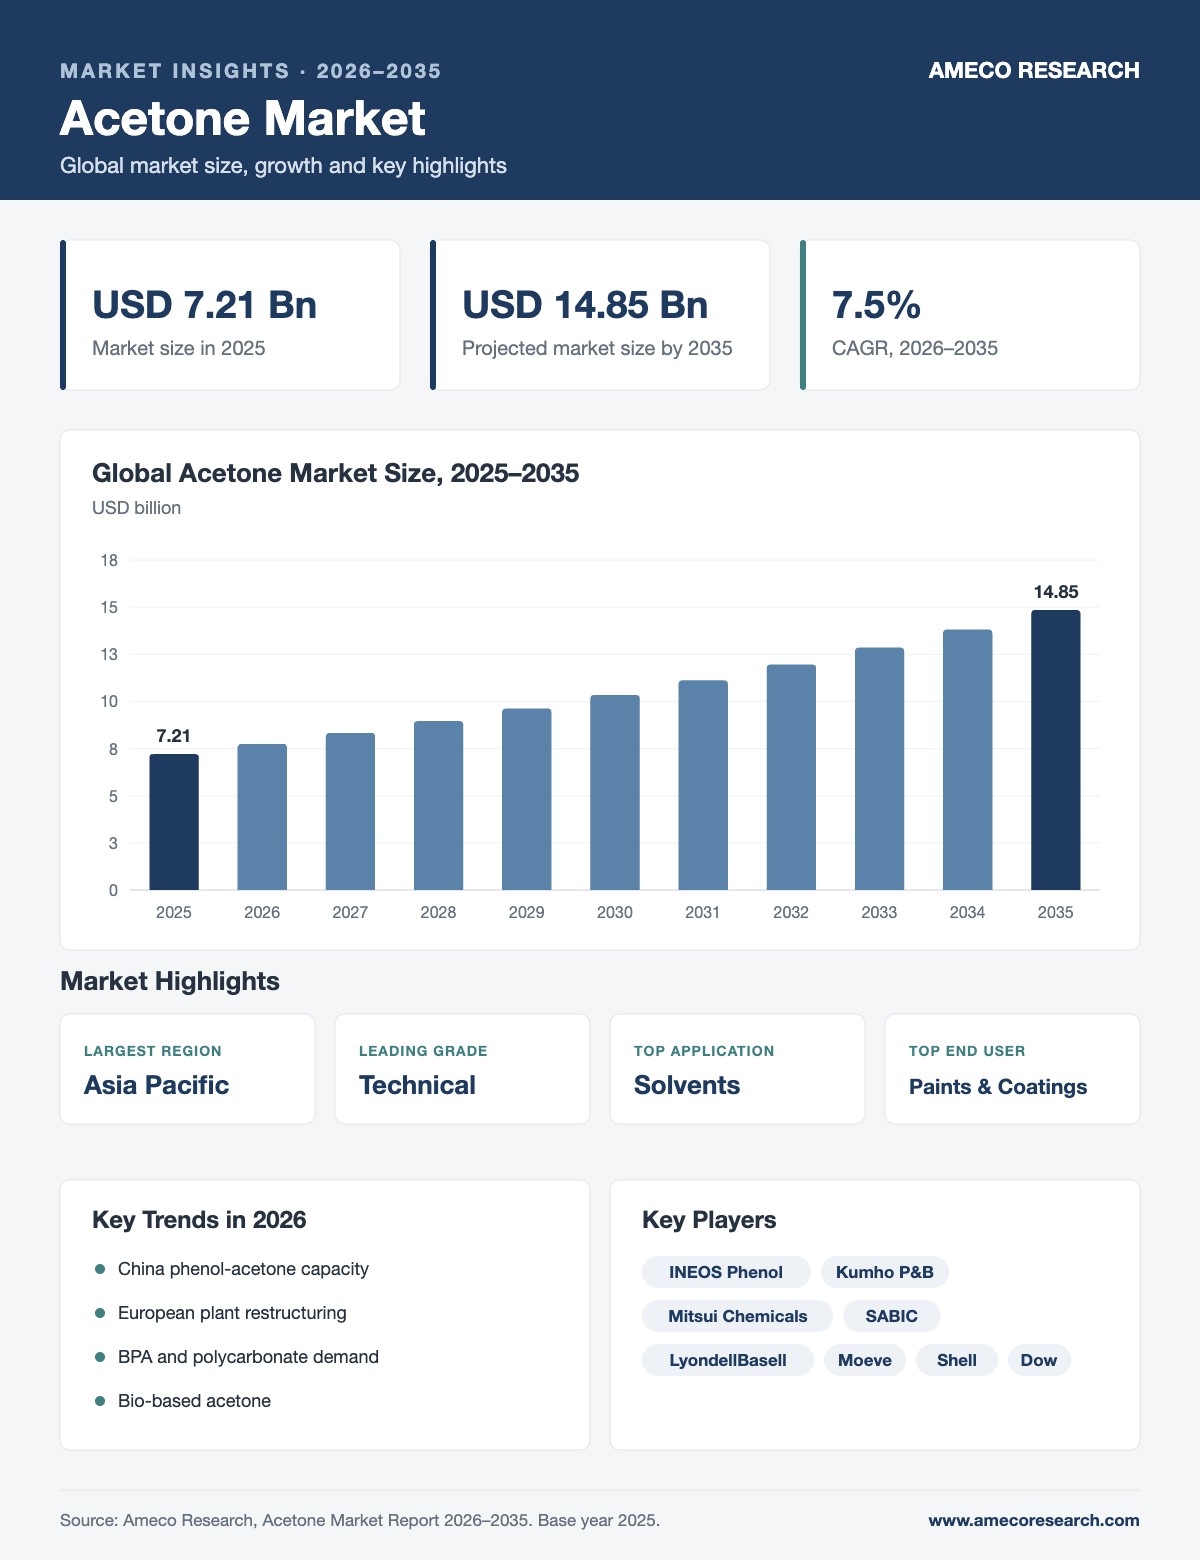
Task: Click the 2030 x-axis label
Action: [x=615, y=912]
